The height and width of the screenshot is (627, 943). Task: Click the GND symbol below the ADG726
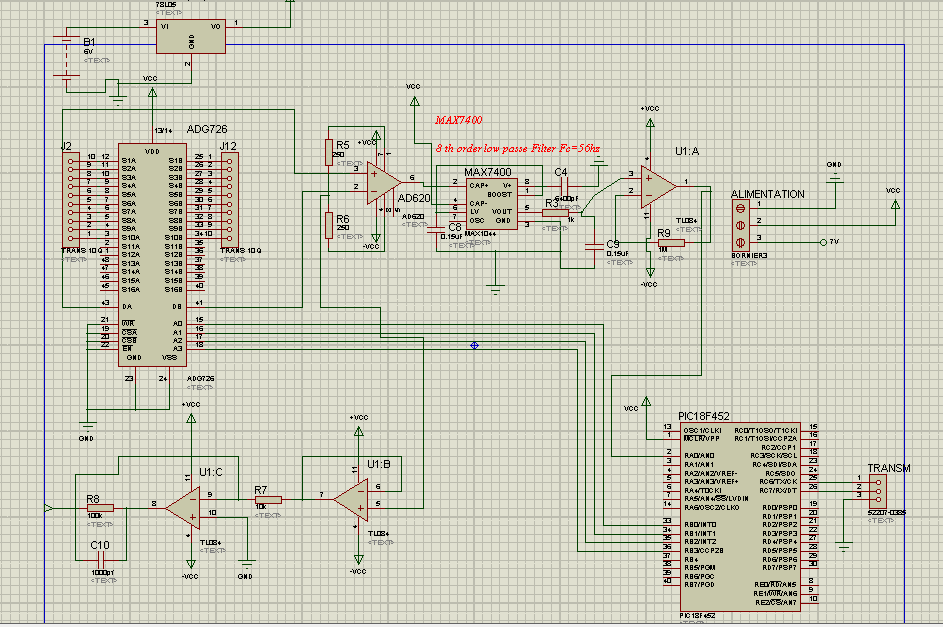click(87, 428)
